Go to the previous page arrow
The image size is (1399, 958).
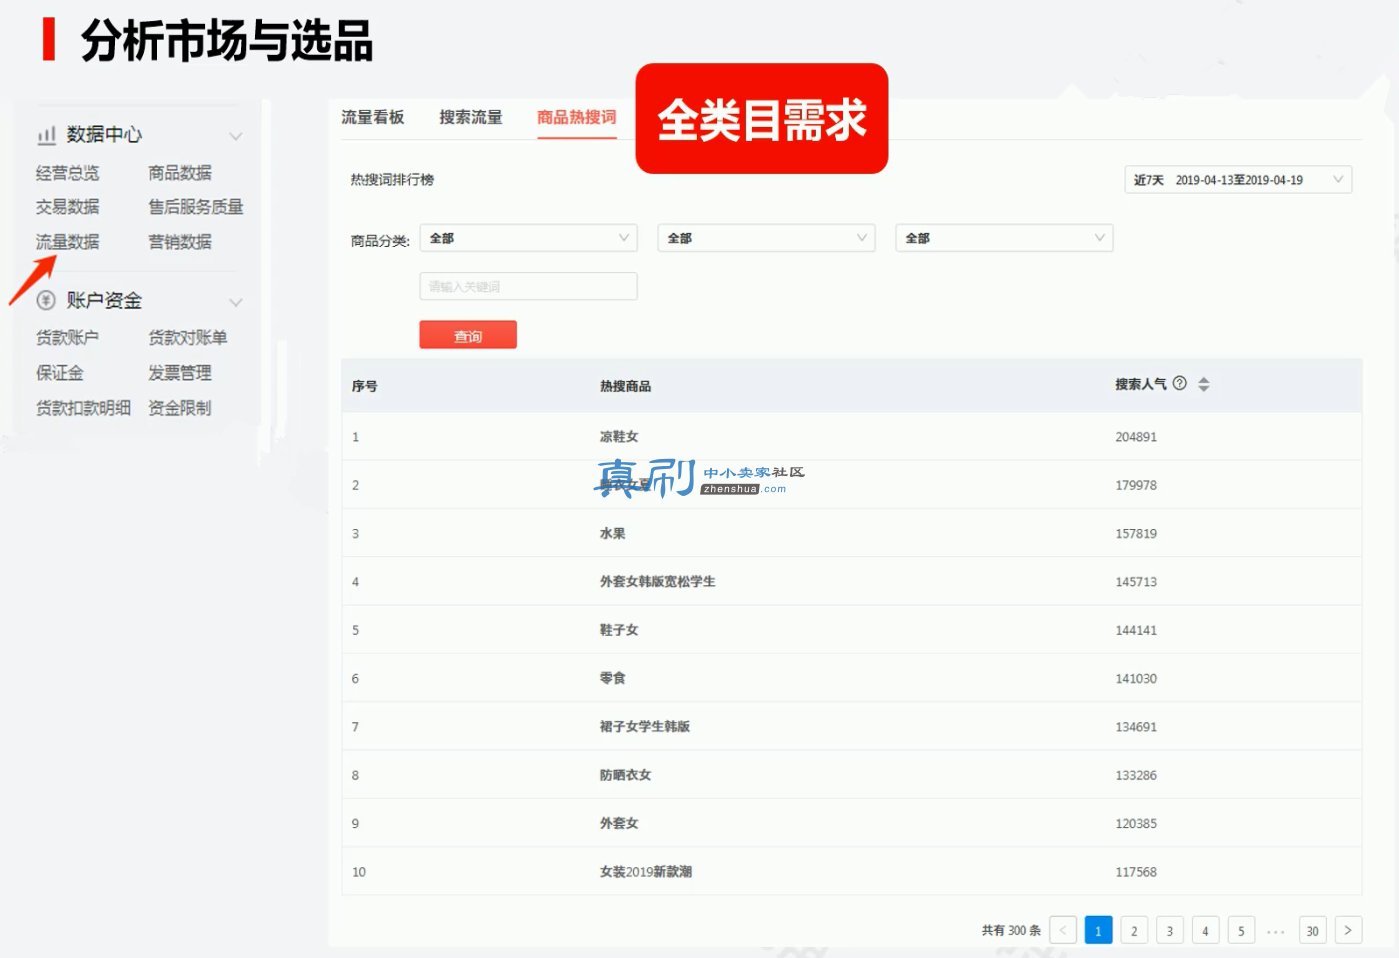tap(1063, 930)
